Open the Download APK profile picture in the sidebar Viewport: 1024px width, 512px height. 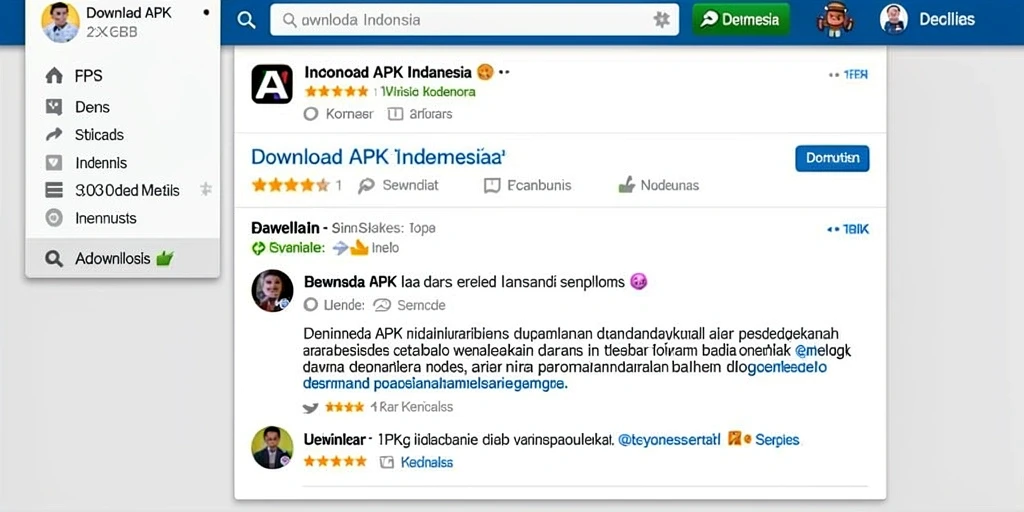pyautogui.click(x=60, y=22)
